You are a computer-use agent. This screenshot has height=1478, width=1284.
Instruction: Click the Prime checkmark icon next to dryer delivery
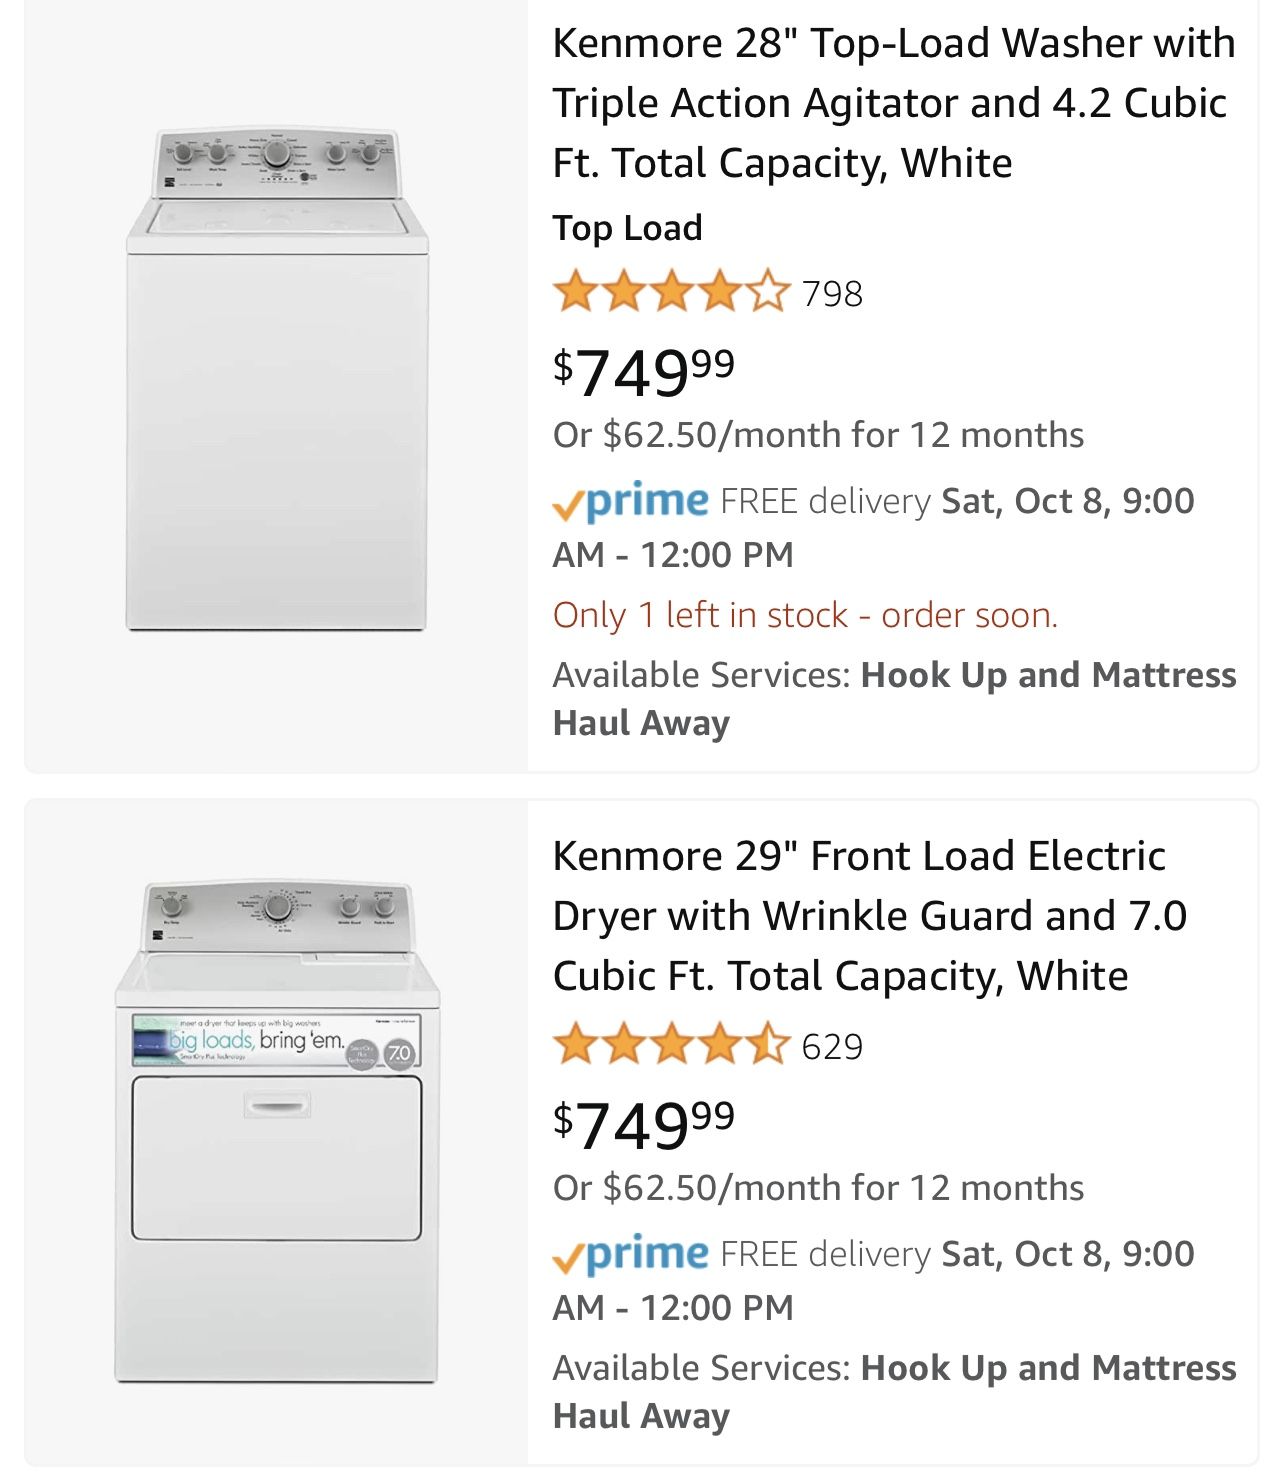coord(566,1253)
